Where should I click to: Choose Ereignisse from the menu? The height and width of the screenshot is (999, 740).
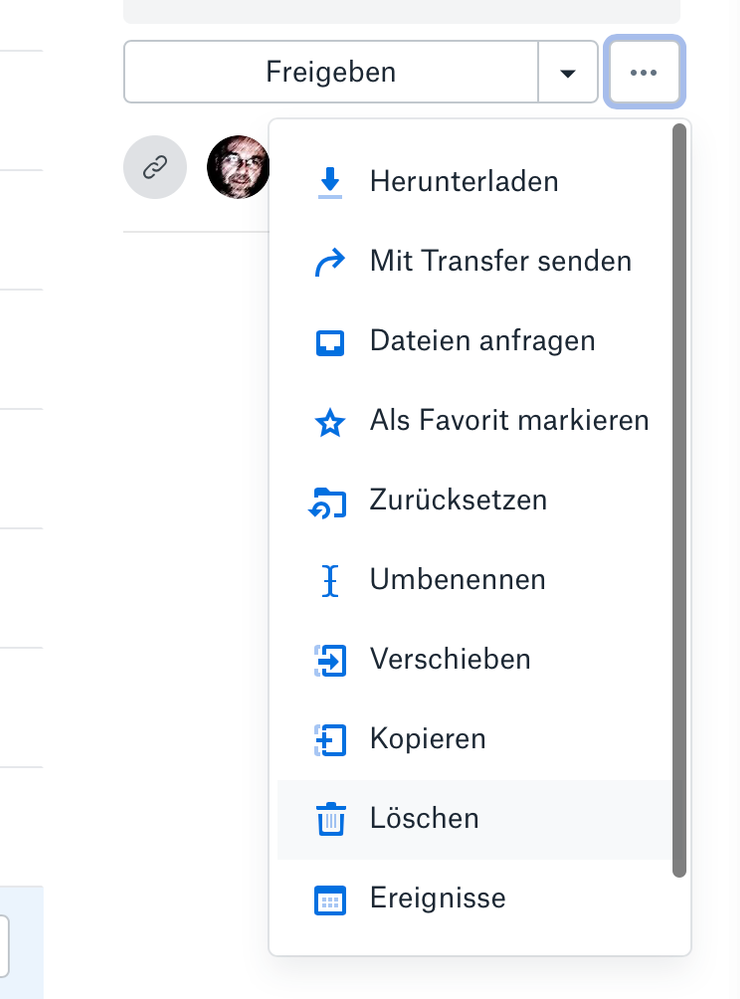click(x=437, y=898)
